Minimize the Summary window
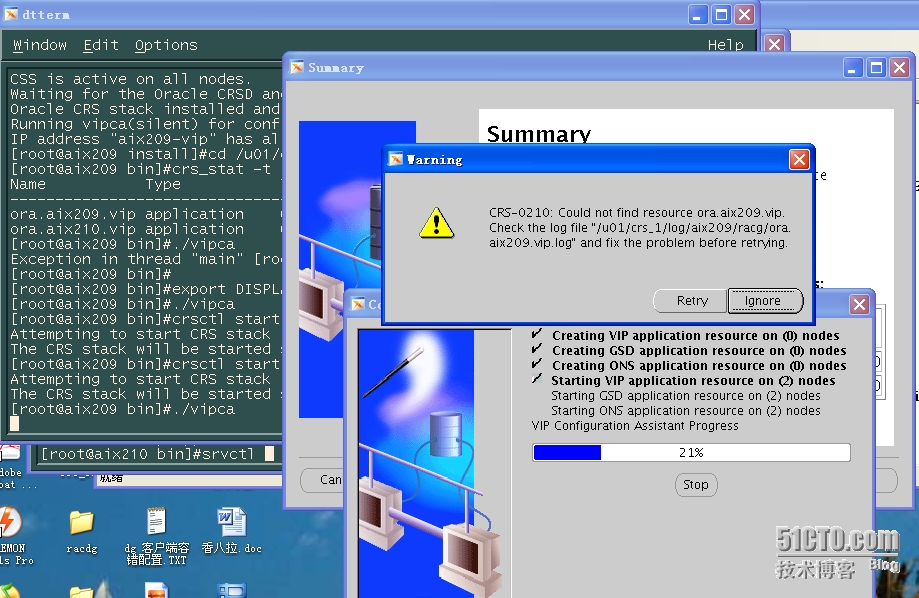The height and width of the screenshot is (598, 919). pos(852,68)
